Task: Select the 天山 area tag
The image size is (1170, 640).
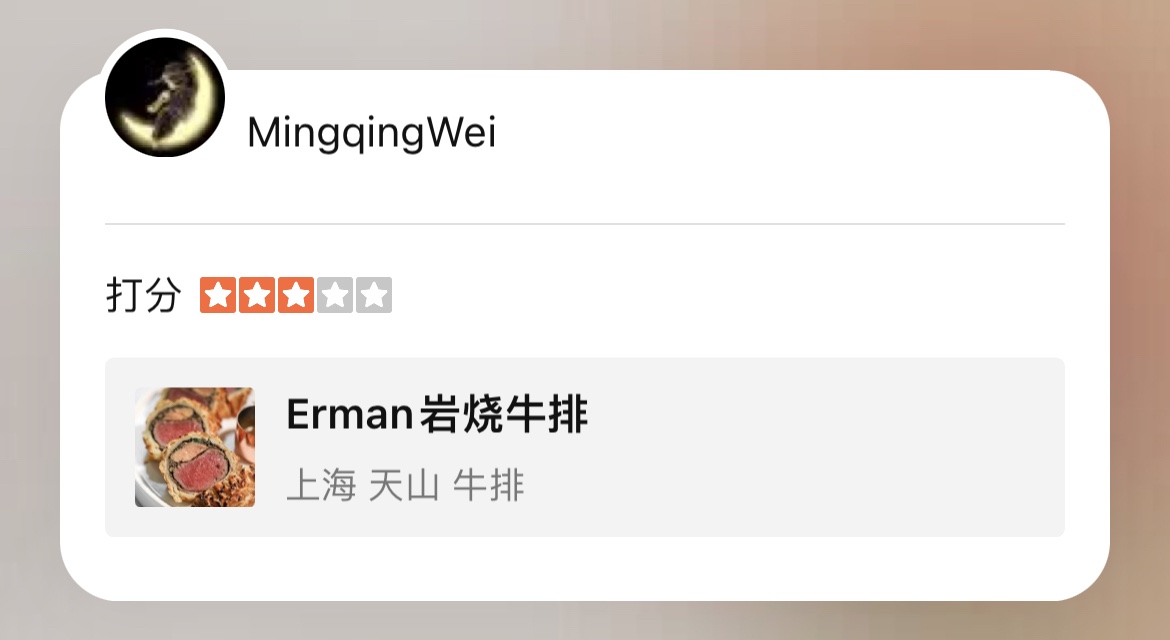Action: tap(404, 485)
